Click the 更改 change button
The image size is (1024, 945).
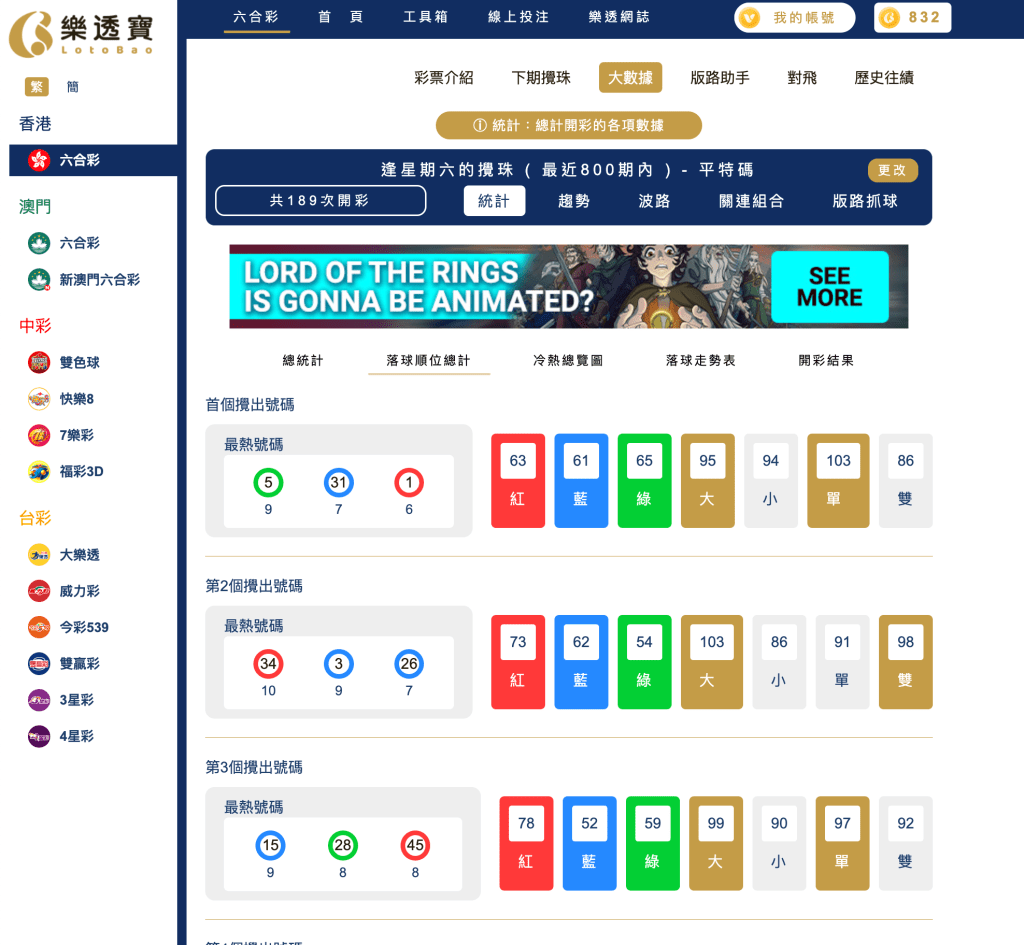(x=892, y=170)
